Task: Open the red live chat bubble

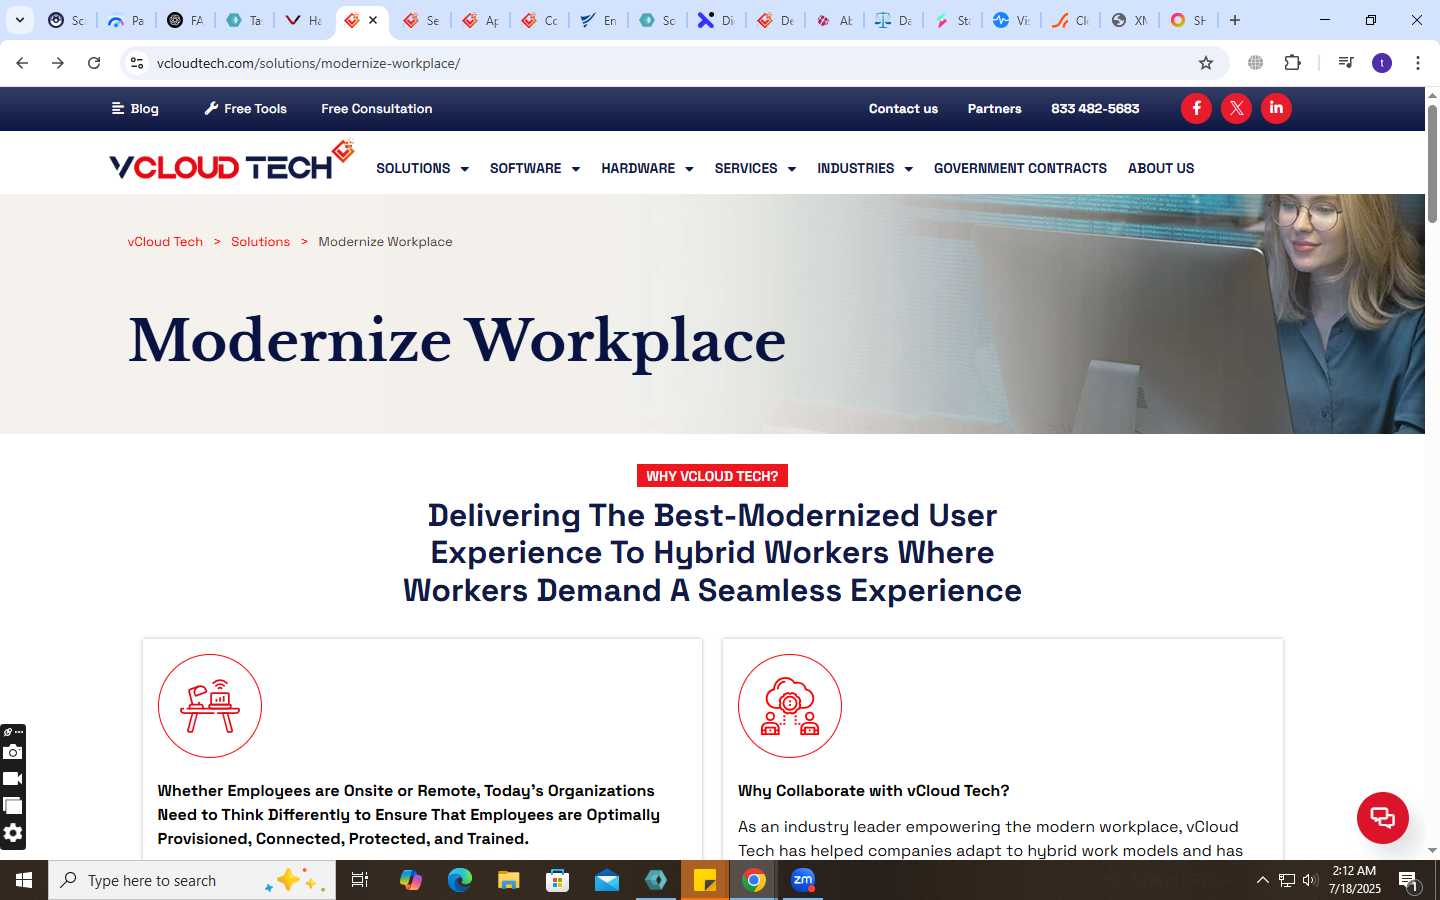Action: tap(1382, 817)
